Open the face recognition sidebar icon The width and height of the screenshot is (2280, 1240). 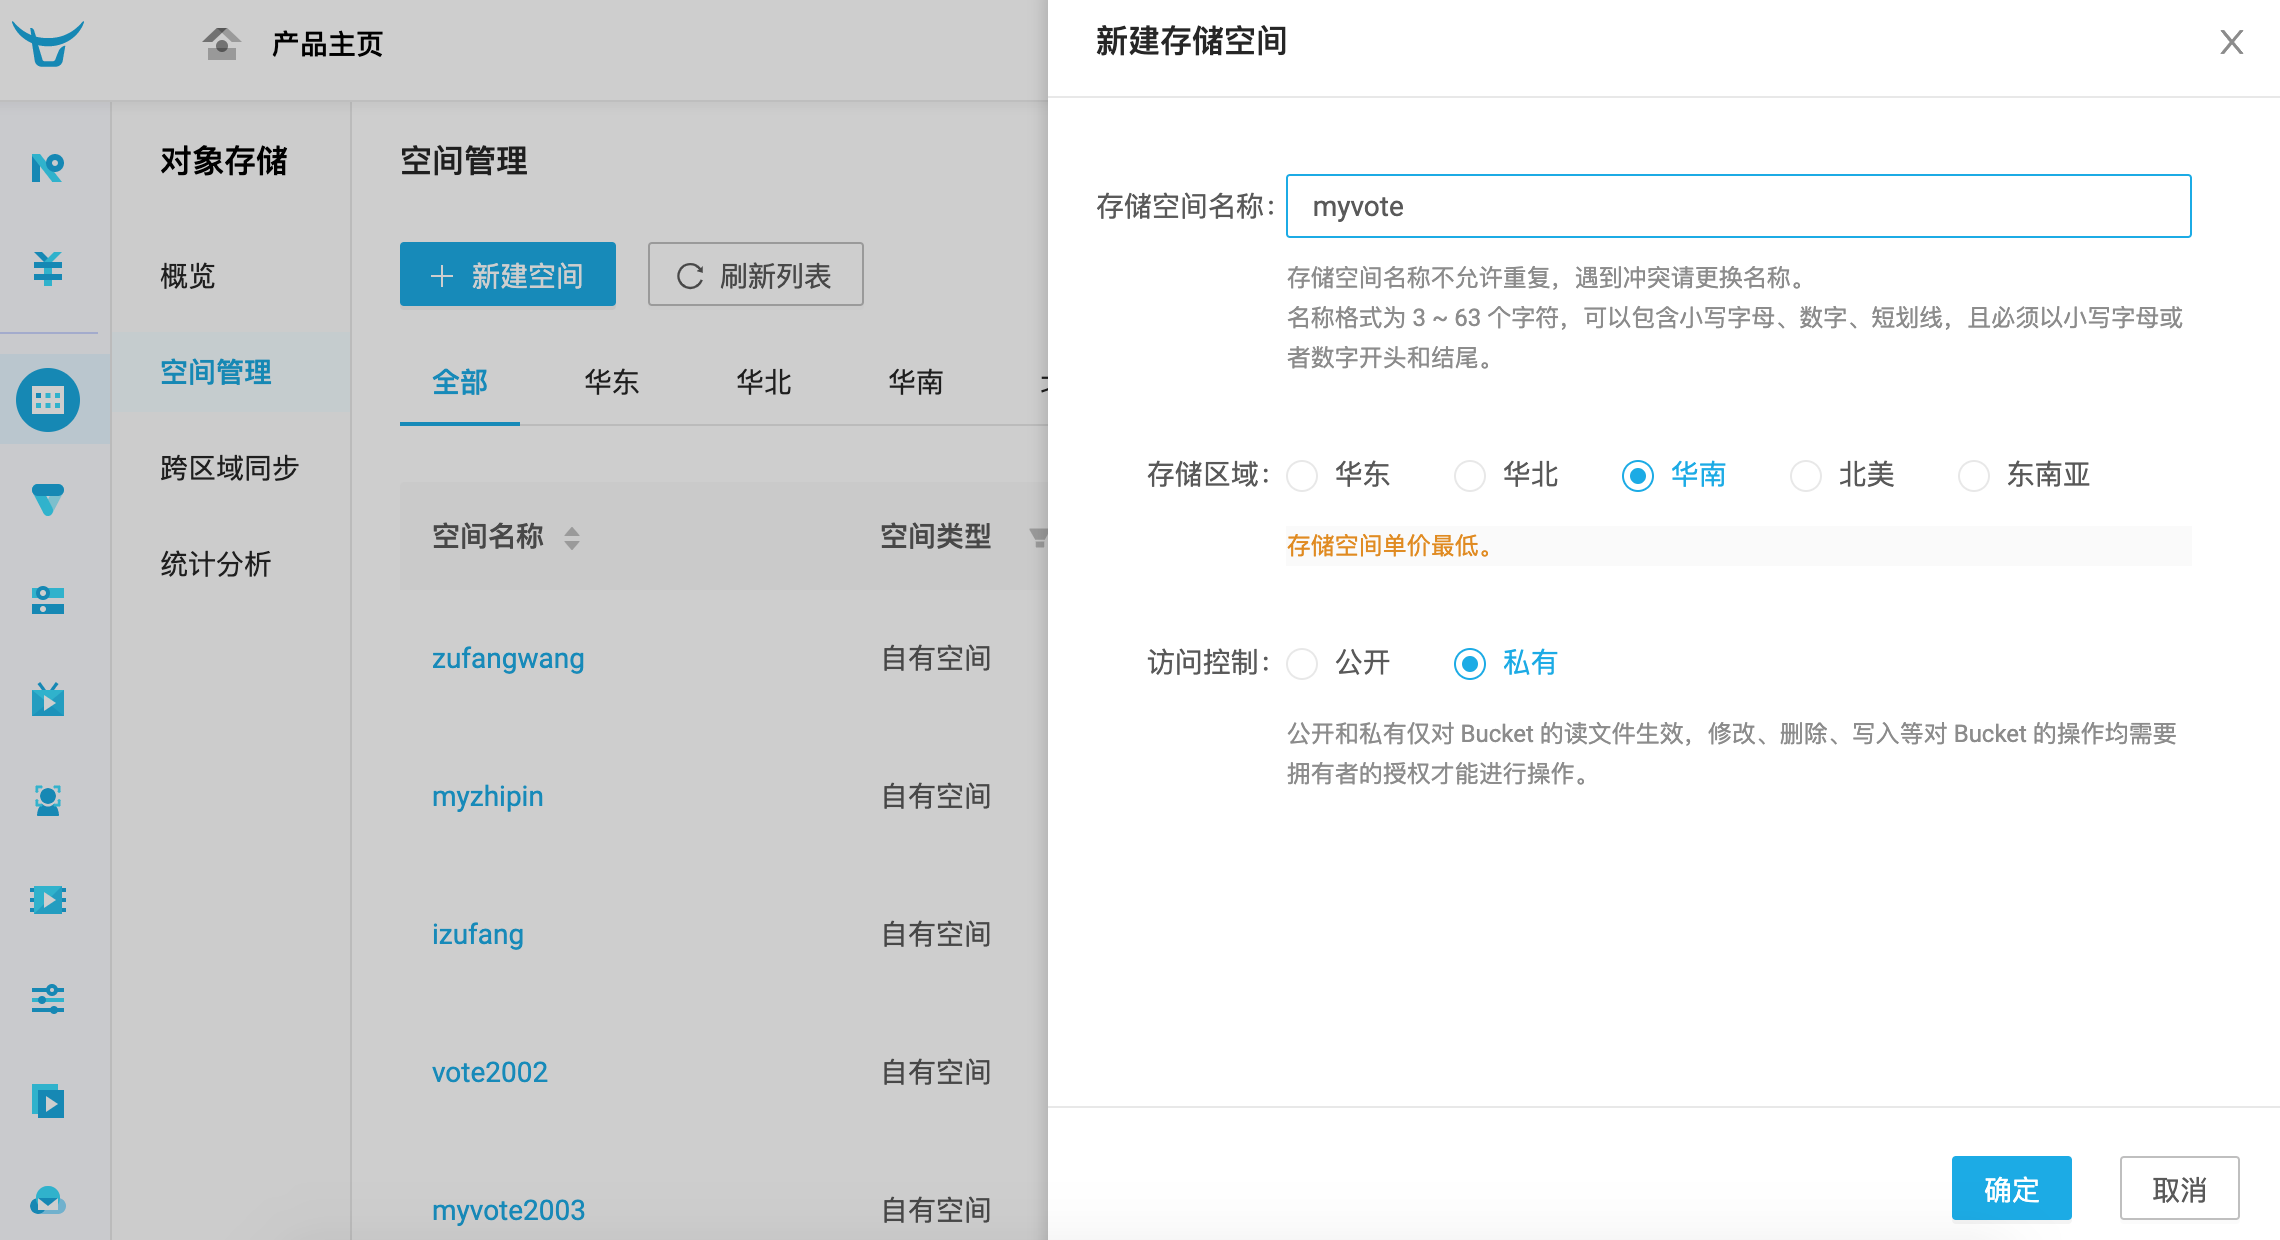47,799
